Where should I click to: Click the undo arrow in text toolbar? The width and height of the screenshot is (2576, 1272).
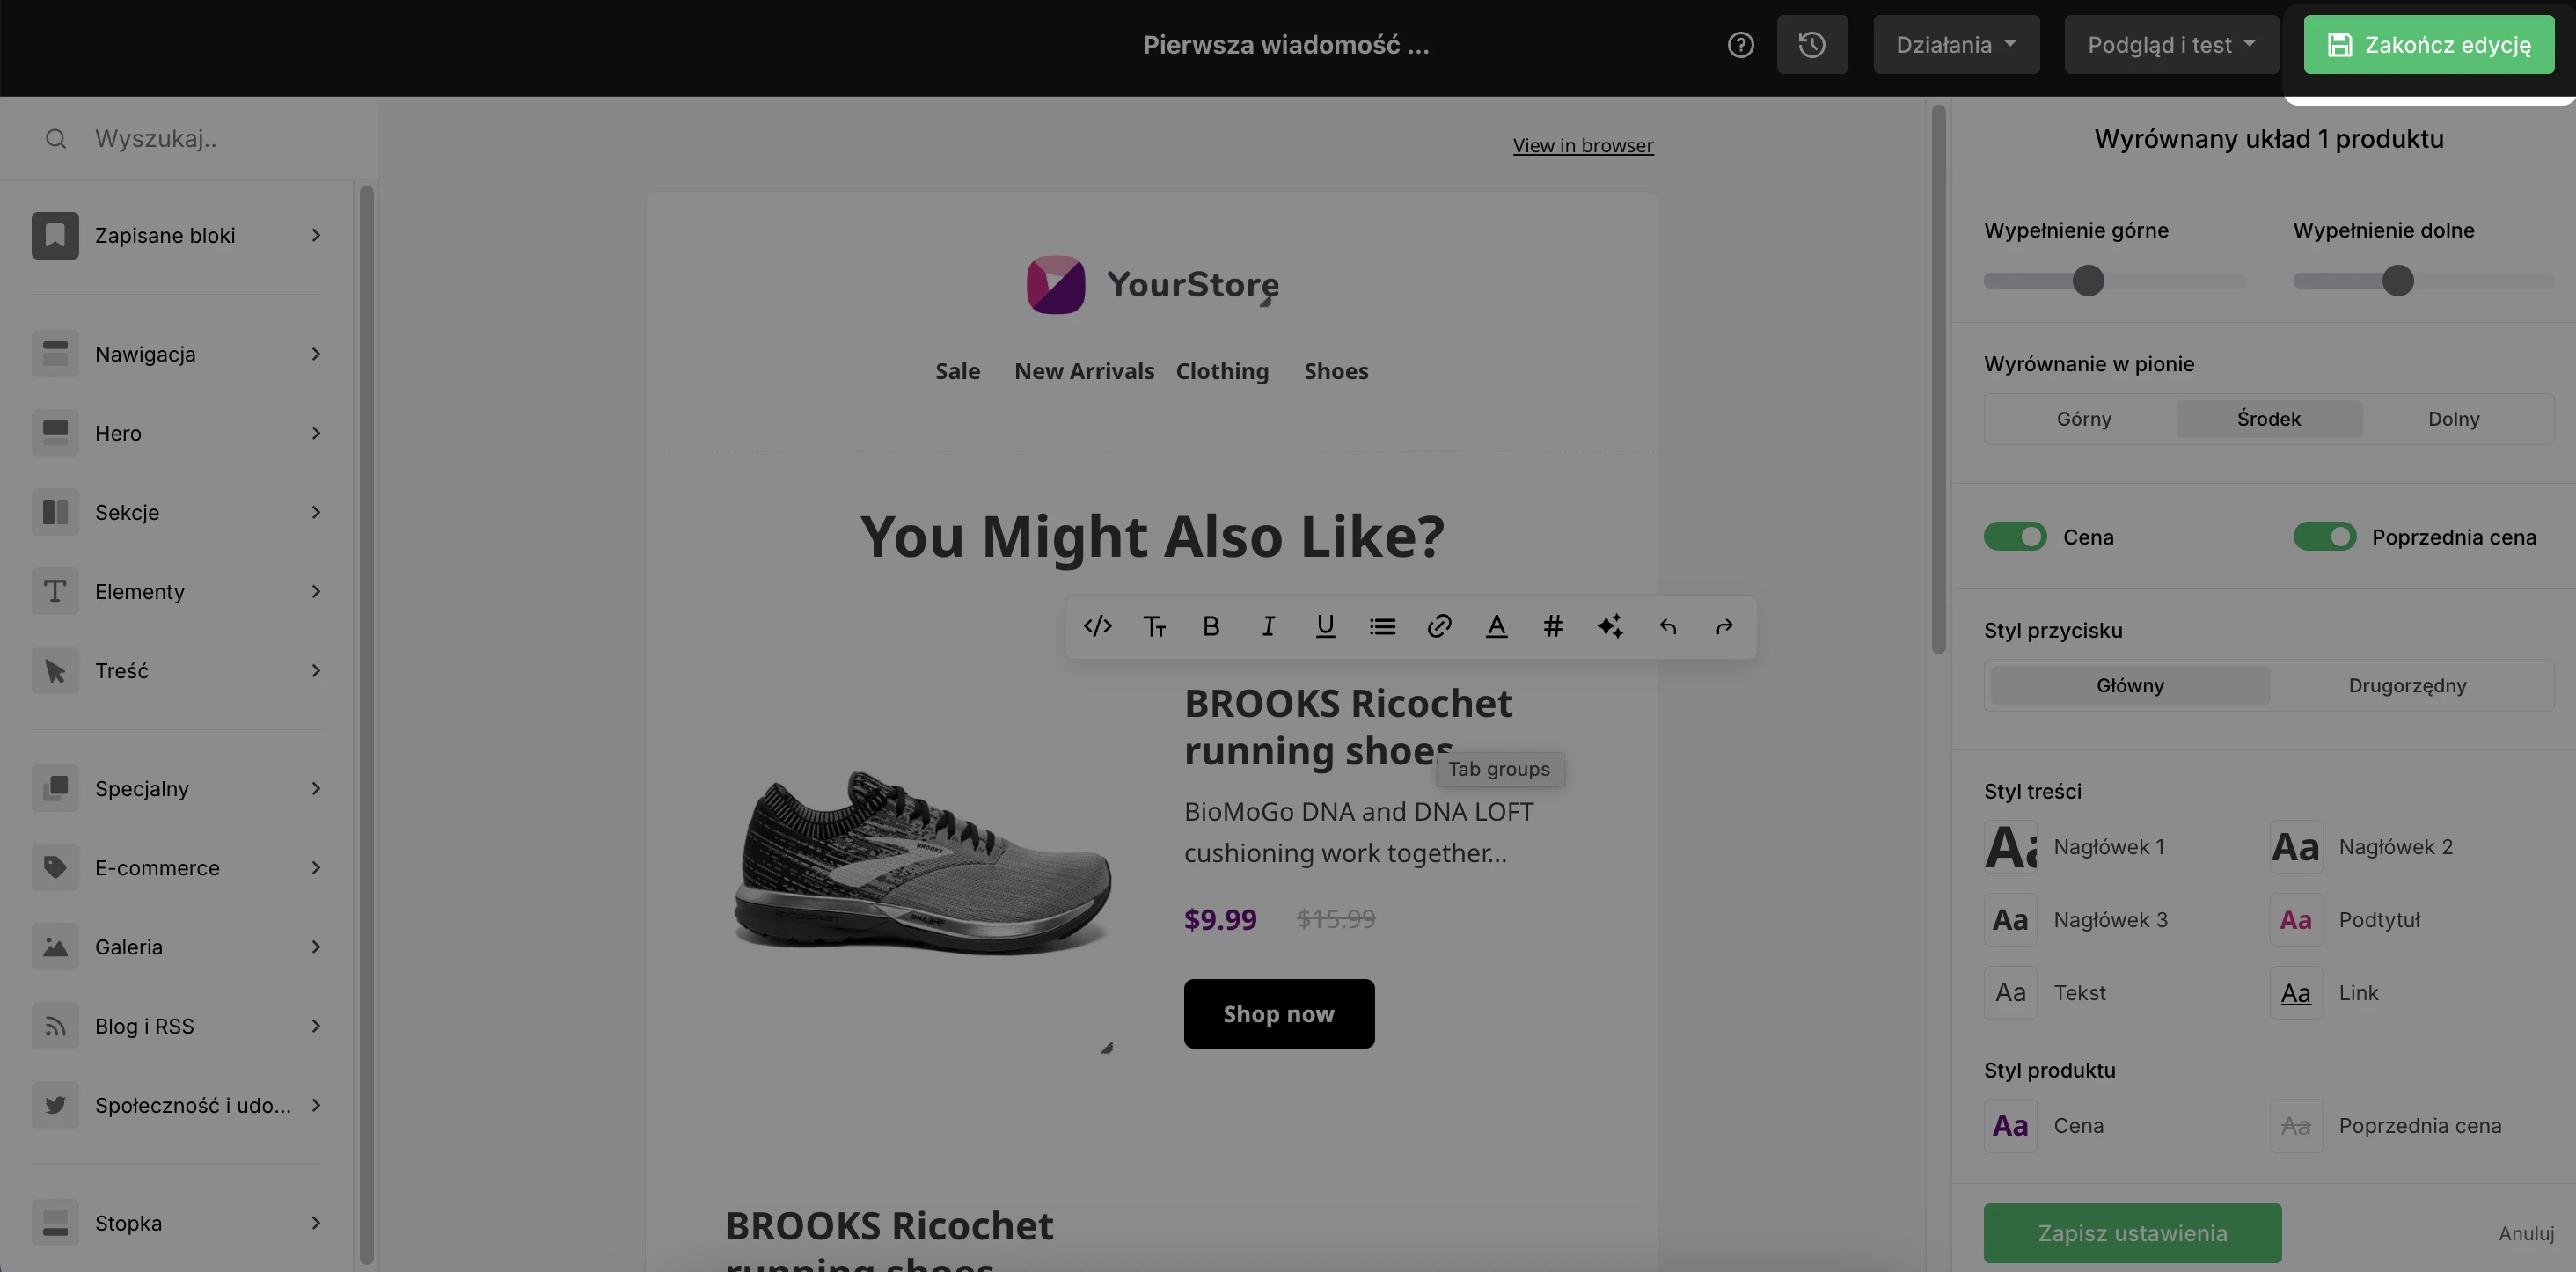[1667, 626]
